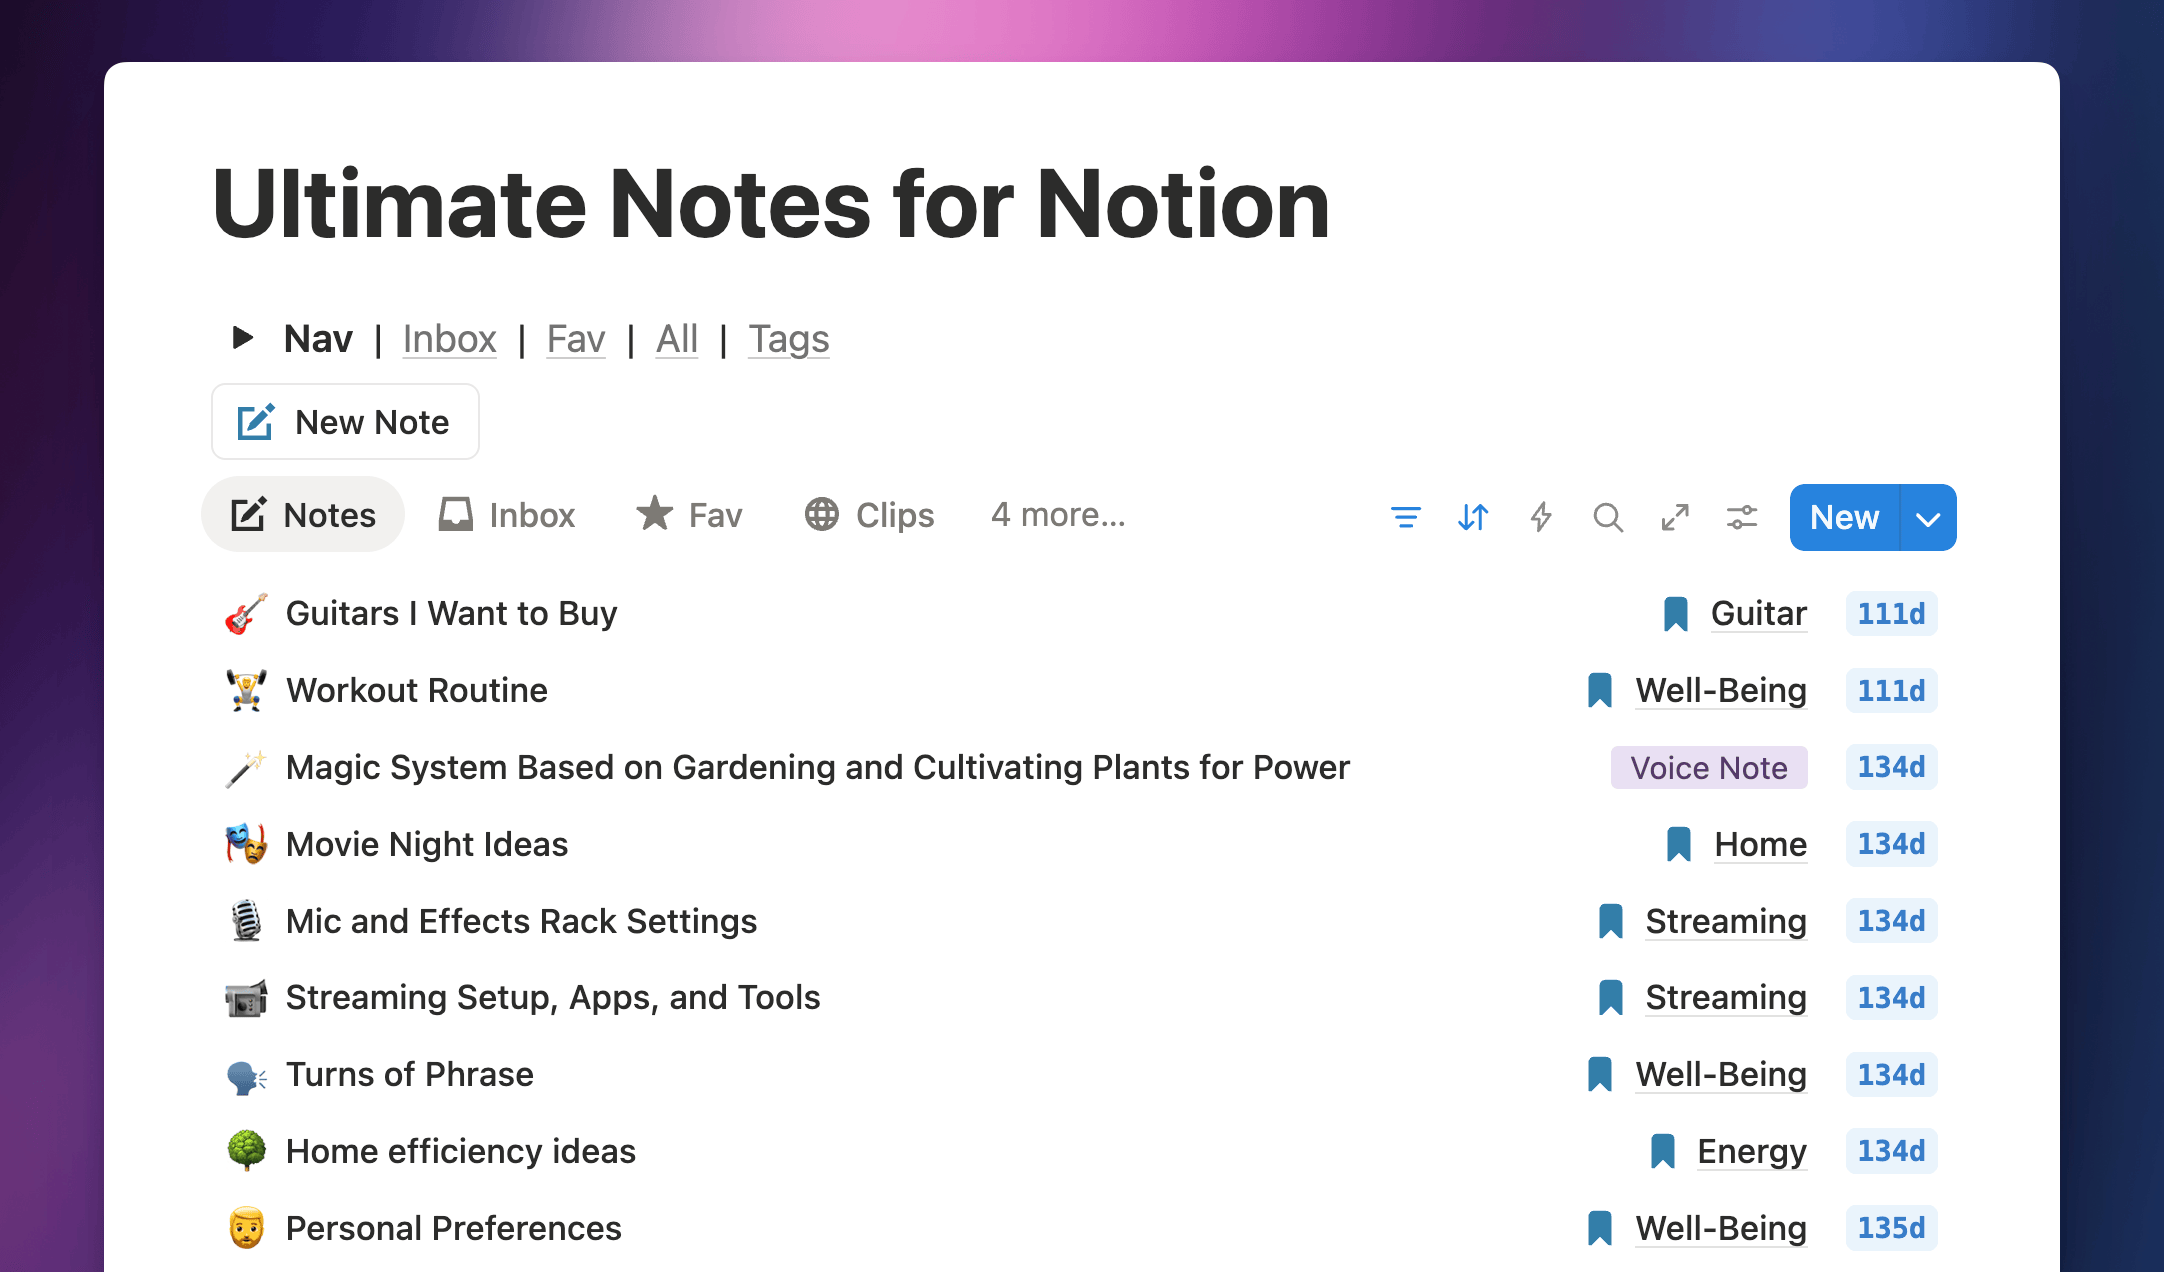Click the guitar emoji icon of the first note
This screenshot has height=1272, width=2164.
point(246,614)
